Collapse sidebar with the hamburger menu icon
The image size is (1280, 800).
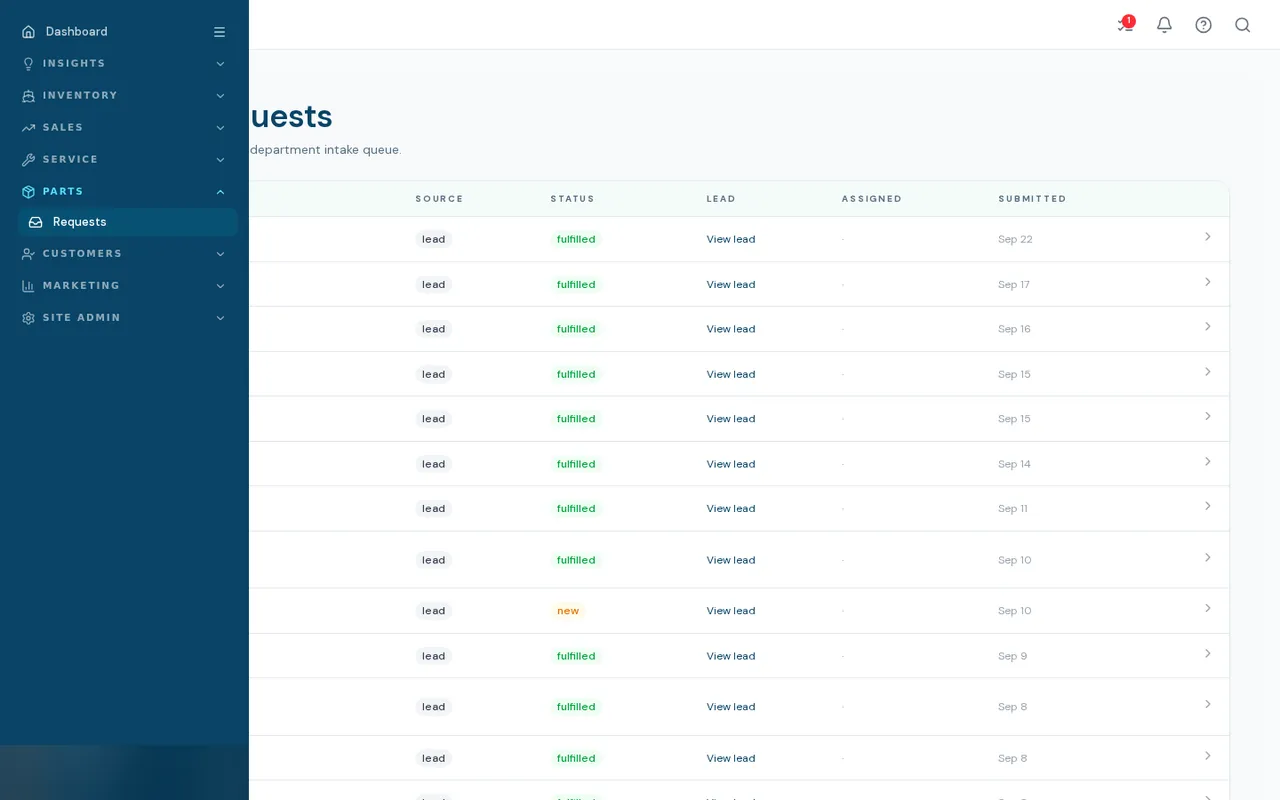tap(219, 32)
